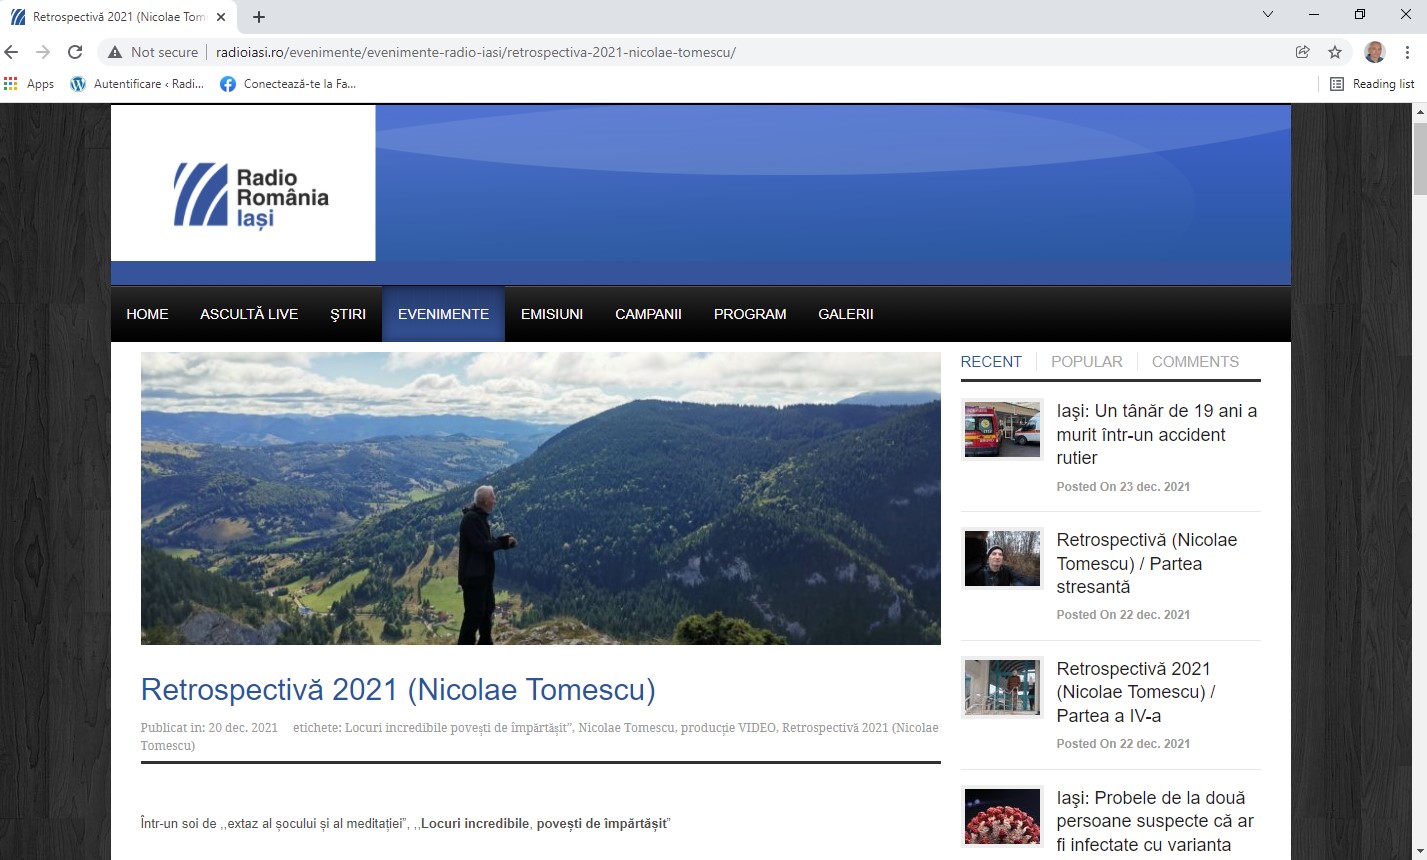Image resolution: width=1427 pixels, height=860 pixels.
Task: Open the ambulance thumbnail in Recent list
Action: [1002, 430]
